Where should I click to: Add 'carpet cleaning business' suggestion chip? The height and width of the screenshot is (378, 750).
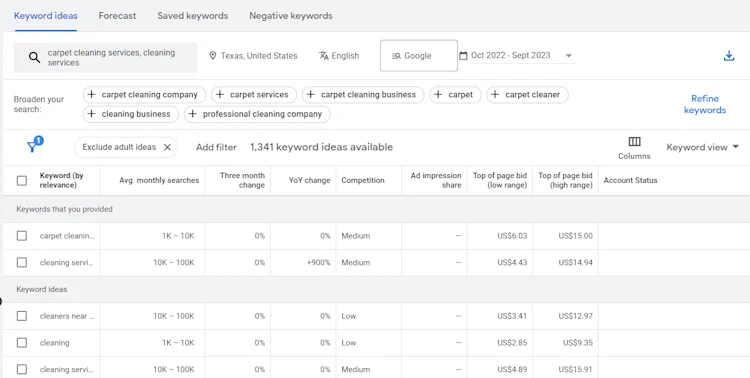coord(363,95)
